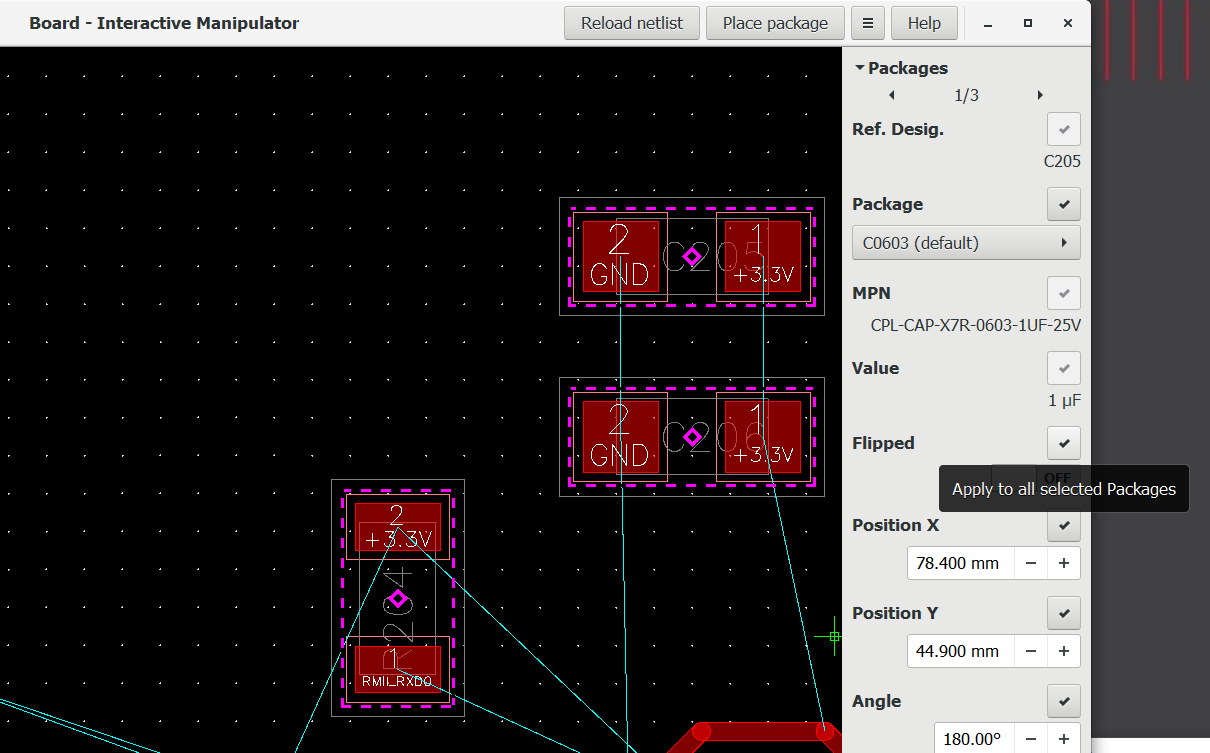Select C205 origin diamond marker

click(692, 257)
